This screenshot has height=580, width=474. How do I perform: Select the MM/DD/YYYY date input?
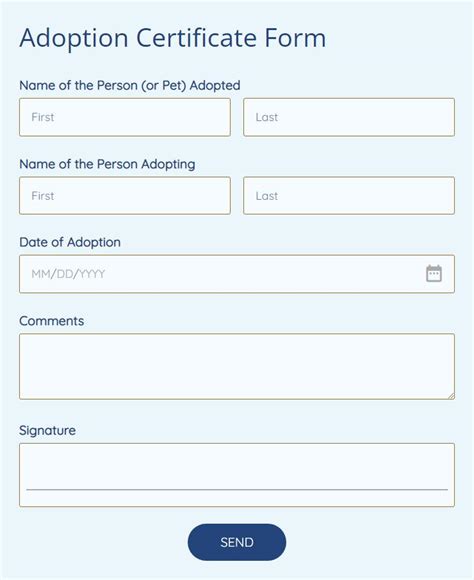[x=237, y=274]
